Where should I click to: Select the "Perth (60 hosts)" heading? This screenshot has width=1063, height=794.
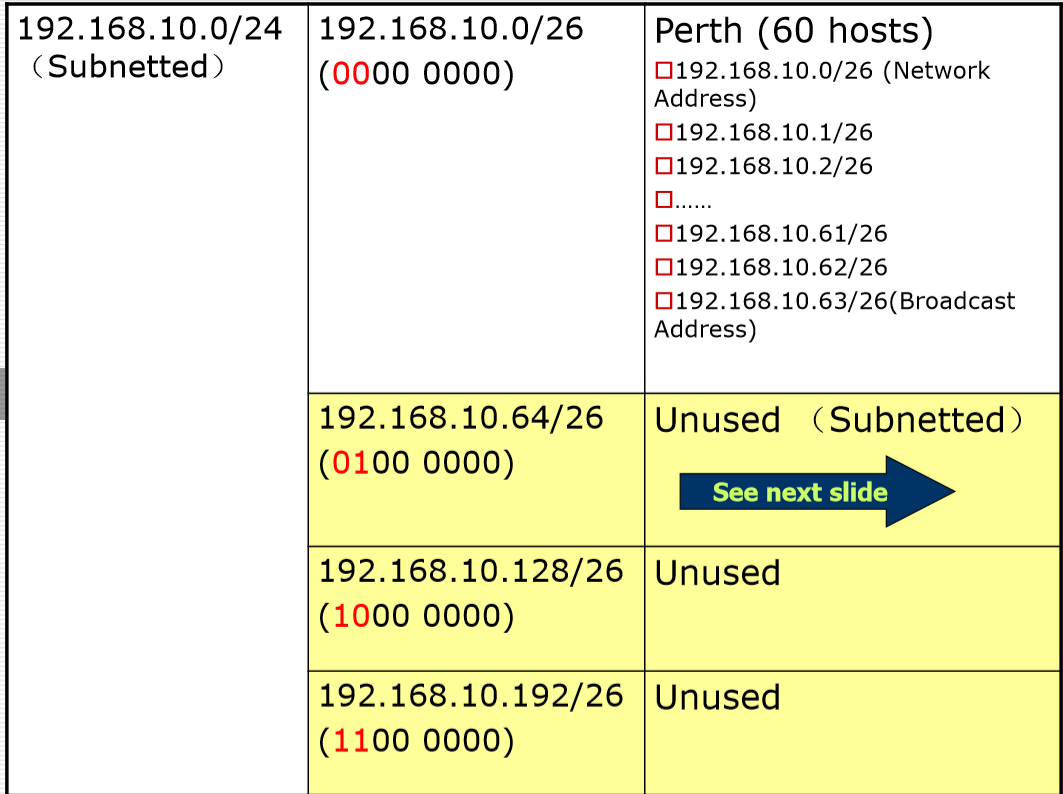793,32
